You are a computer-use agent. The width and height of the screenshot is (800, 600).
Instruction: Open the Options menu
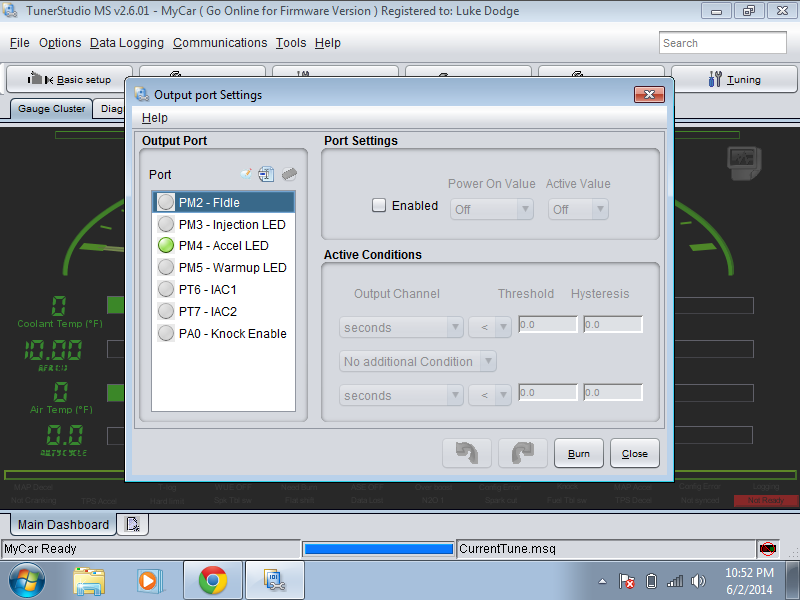tap(60, 43)
